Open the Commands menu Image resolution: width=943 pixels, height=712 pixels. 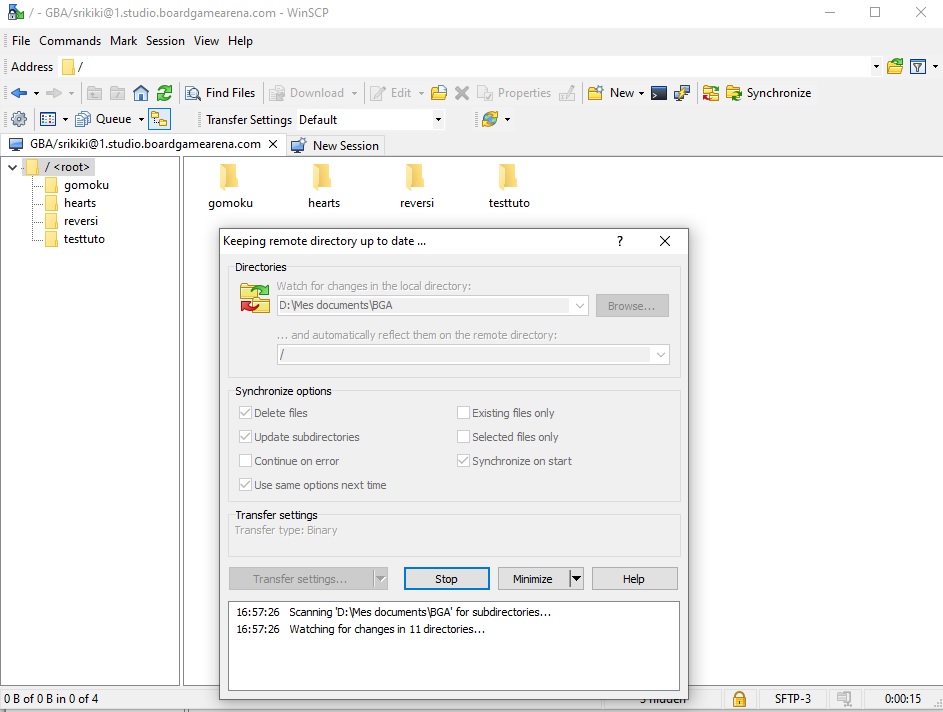coord(70,41)
